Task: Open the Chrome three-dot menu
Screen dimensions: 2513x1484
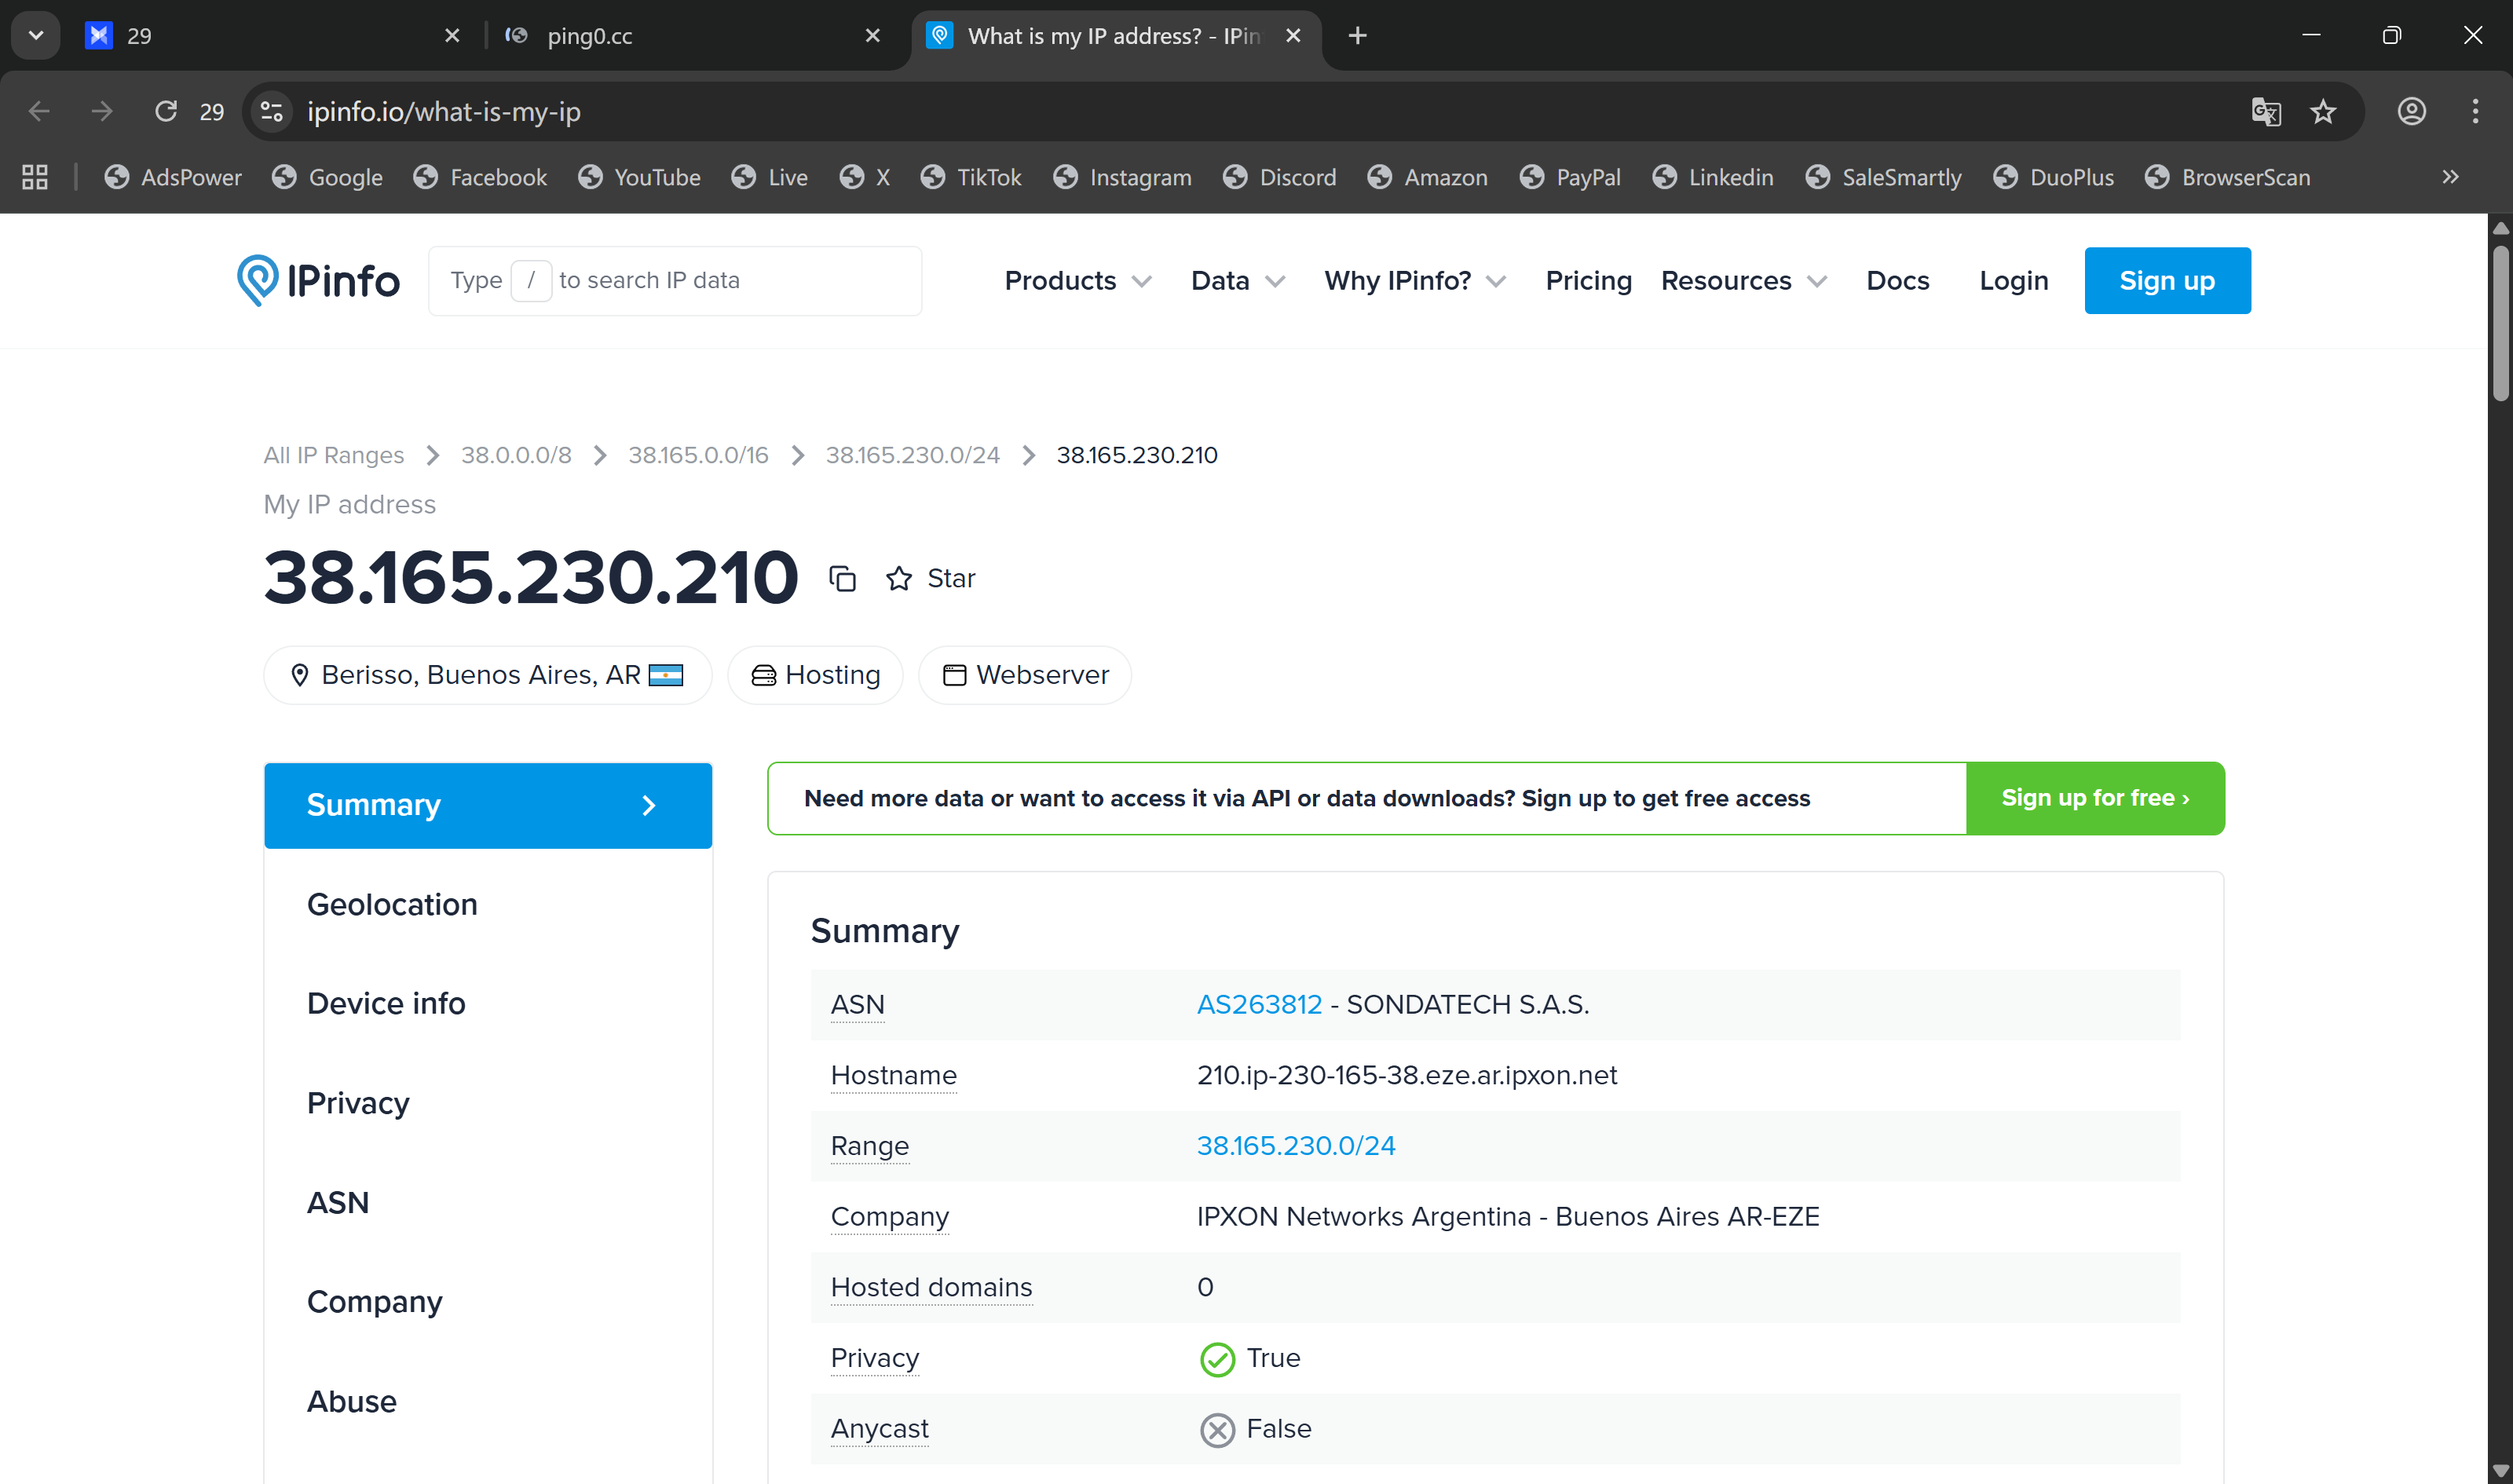Action: (2475, 111)
